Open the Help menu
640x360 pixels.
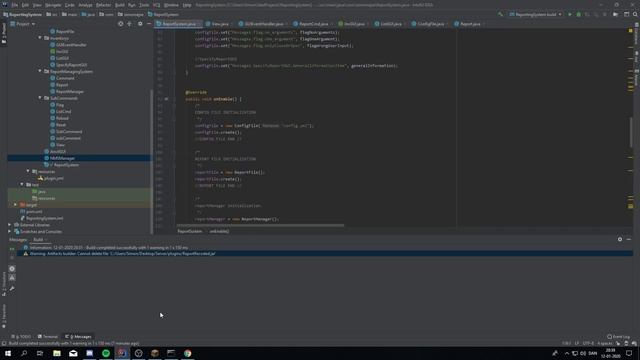tap(187, 5)
